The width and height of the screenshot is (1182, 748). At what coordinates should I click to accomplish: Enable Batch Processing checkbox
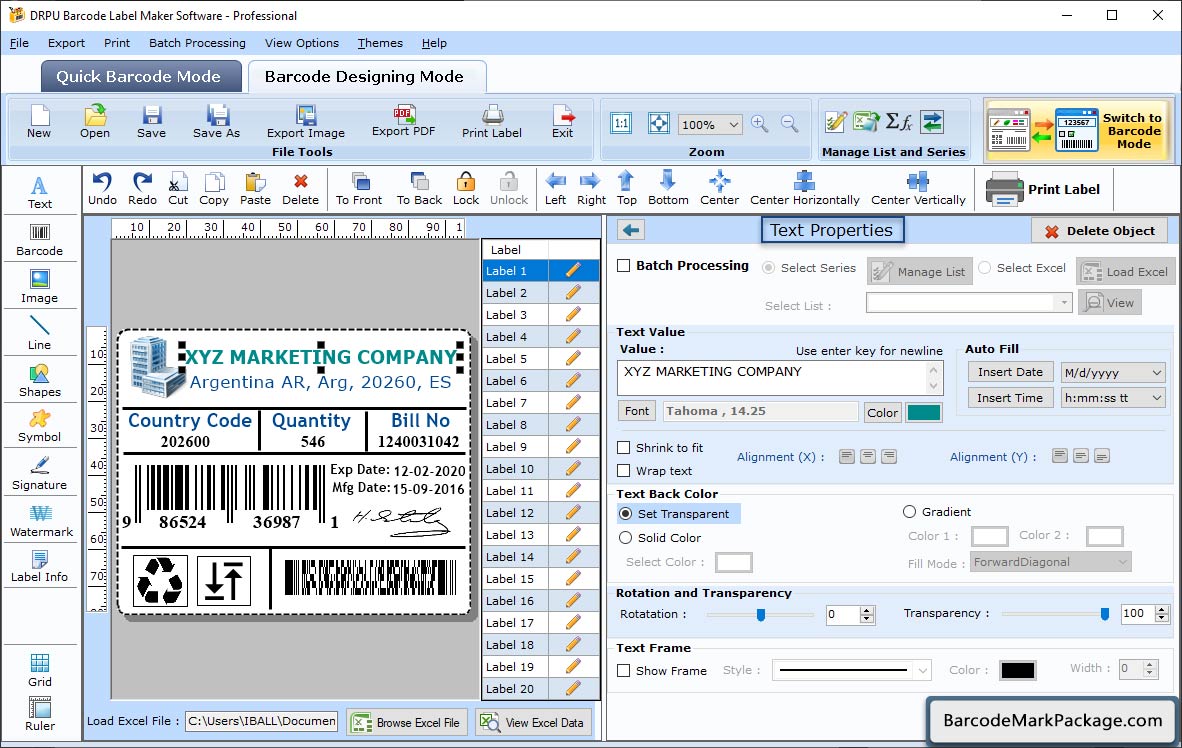coord(623,265)
